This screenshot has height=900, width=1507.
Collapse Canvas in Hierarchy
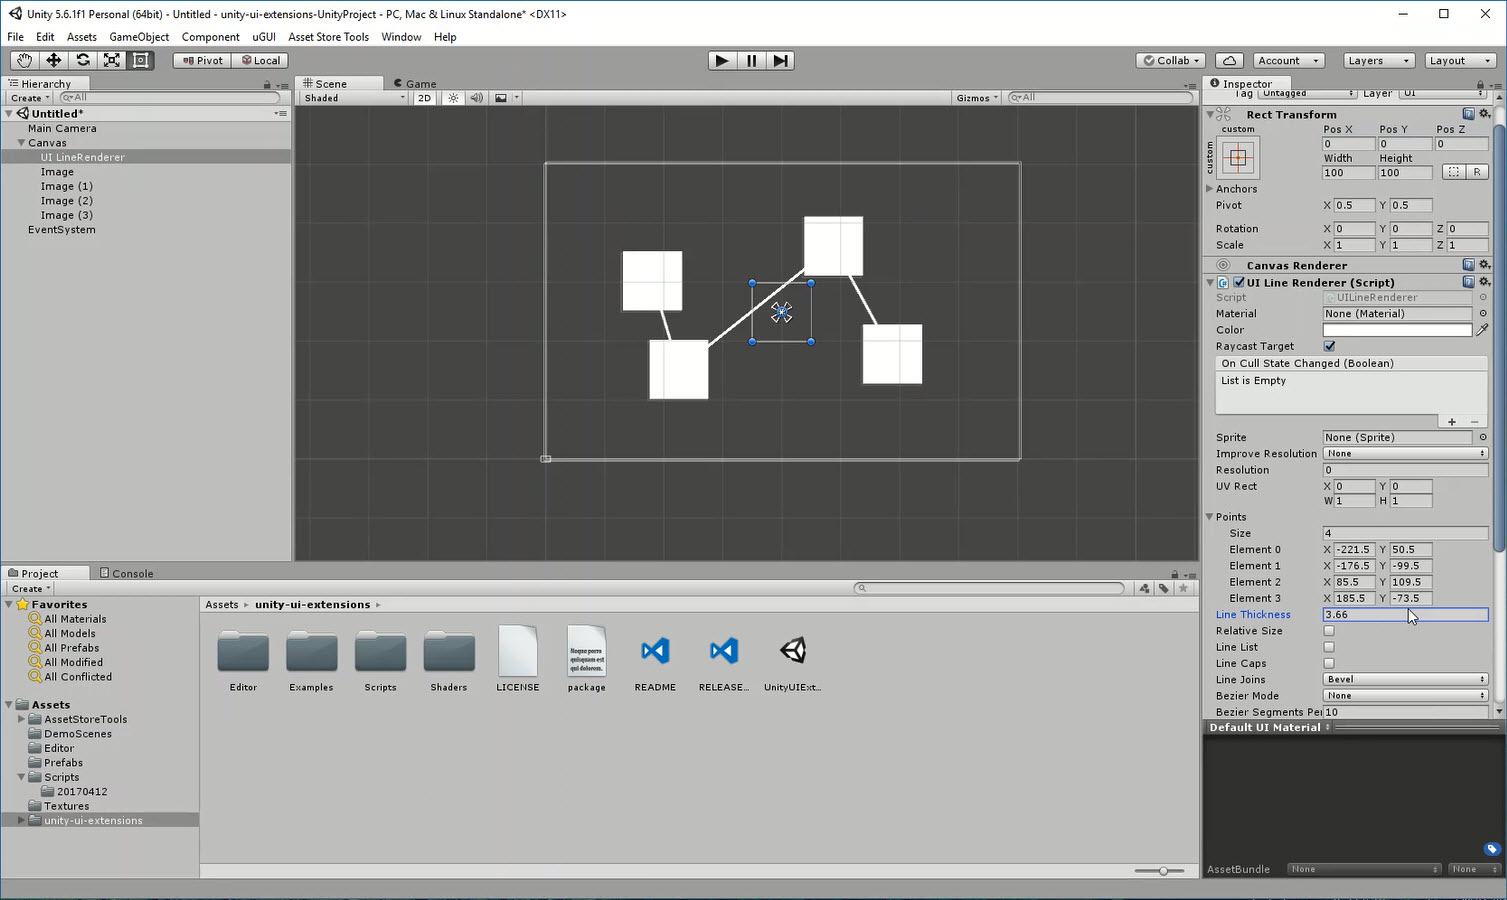coord(21,143)
